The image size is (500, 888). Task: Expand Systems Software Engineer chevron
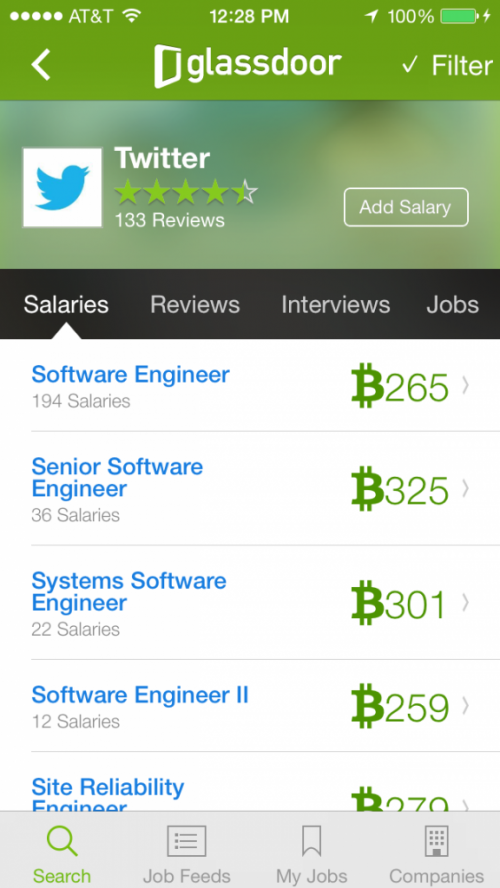point(465,603)
